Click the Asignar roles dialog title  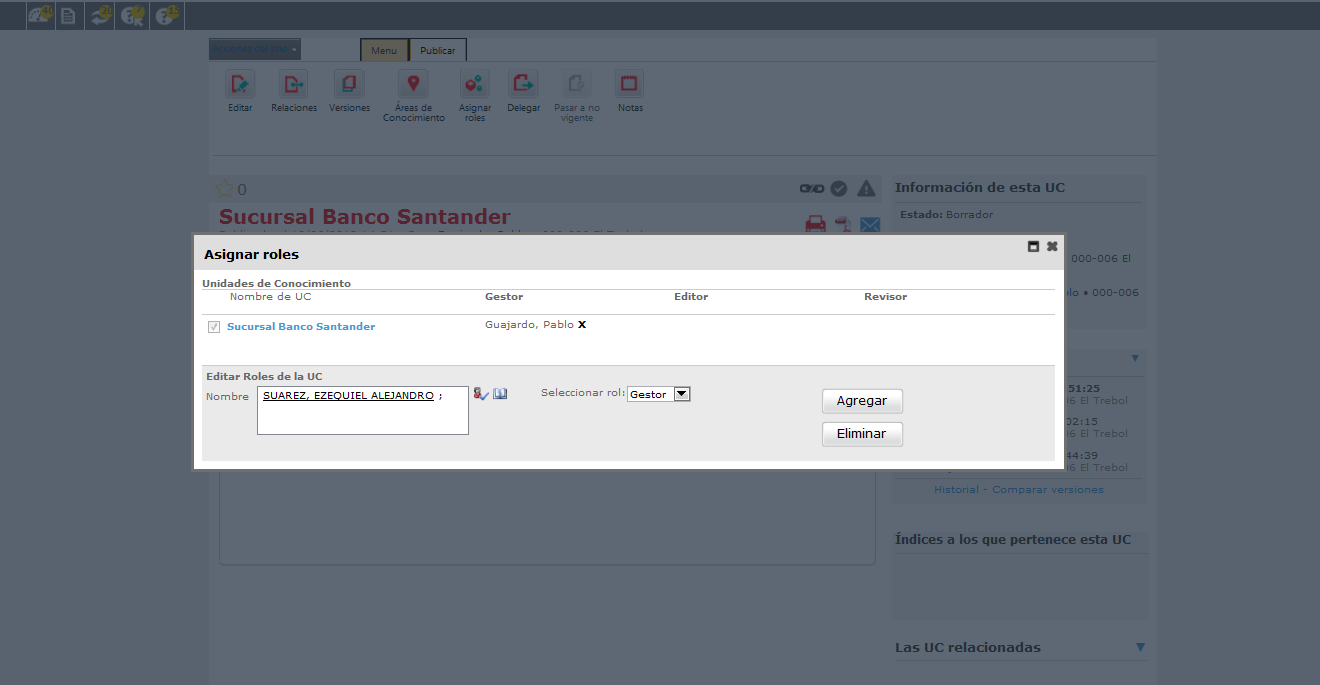[x=251, y=255]
